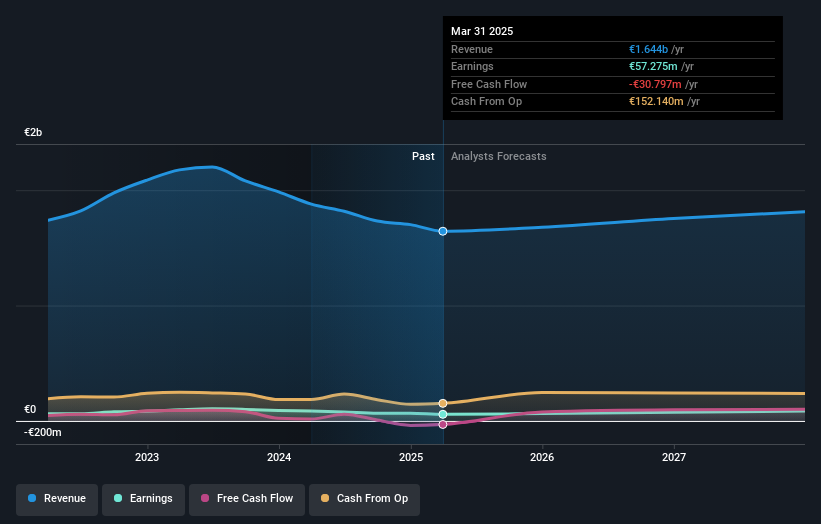This screenshot has width=821, height=524.
Task: Click the Past label on chart
Action: pos(423,157)
